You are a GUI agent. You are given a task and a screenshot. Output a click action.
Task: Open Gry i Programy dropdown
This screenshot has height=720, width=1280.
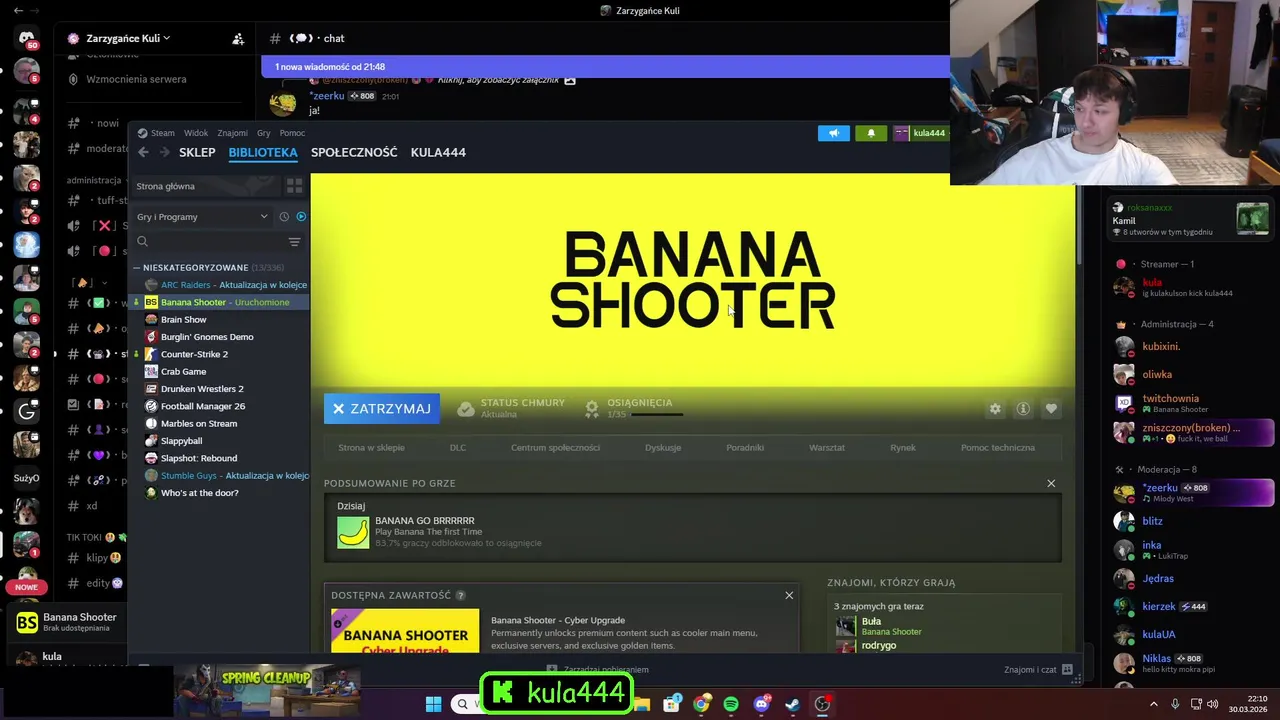point(202,217)
